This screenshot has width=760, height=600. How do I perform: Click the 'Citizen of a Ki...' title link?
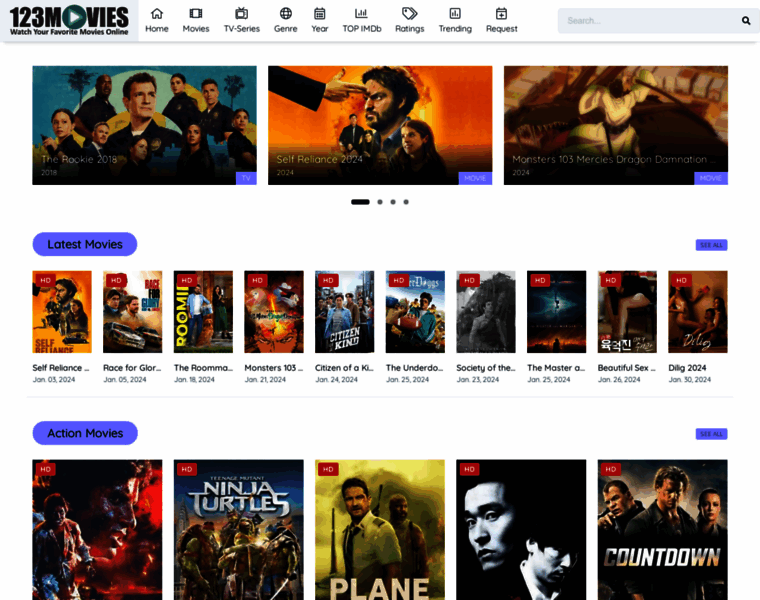[344, 368]
